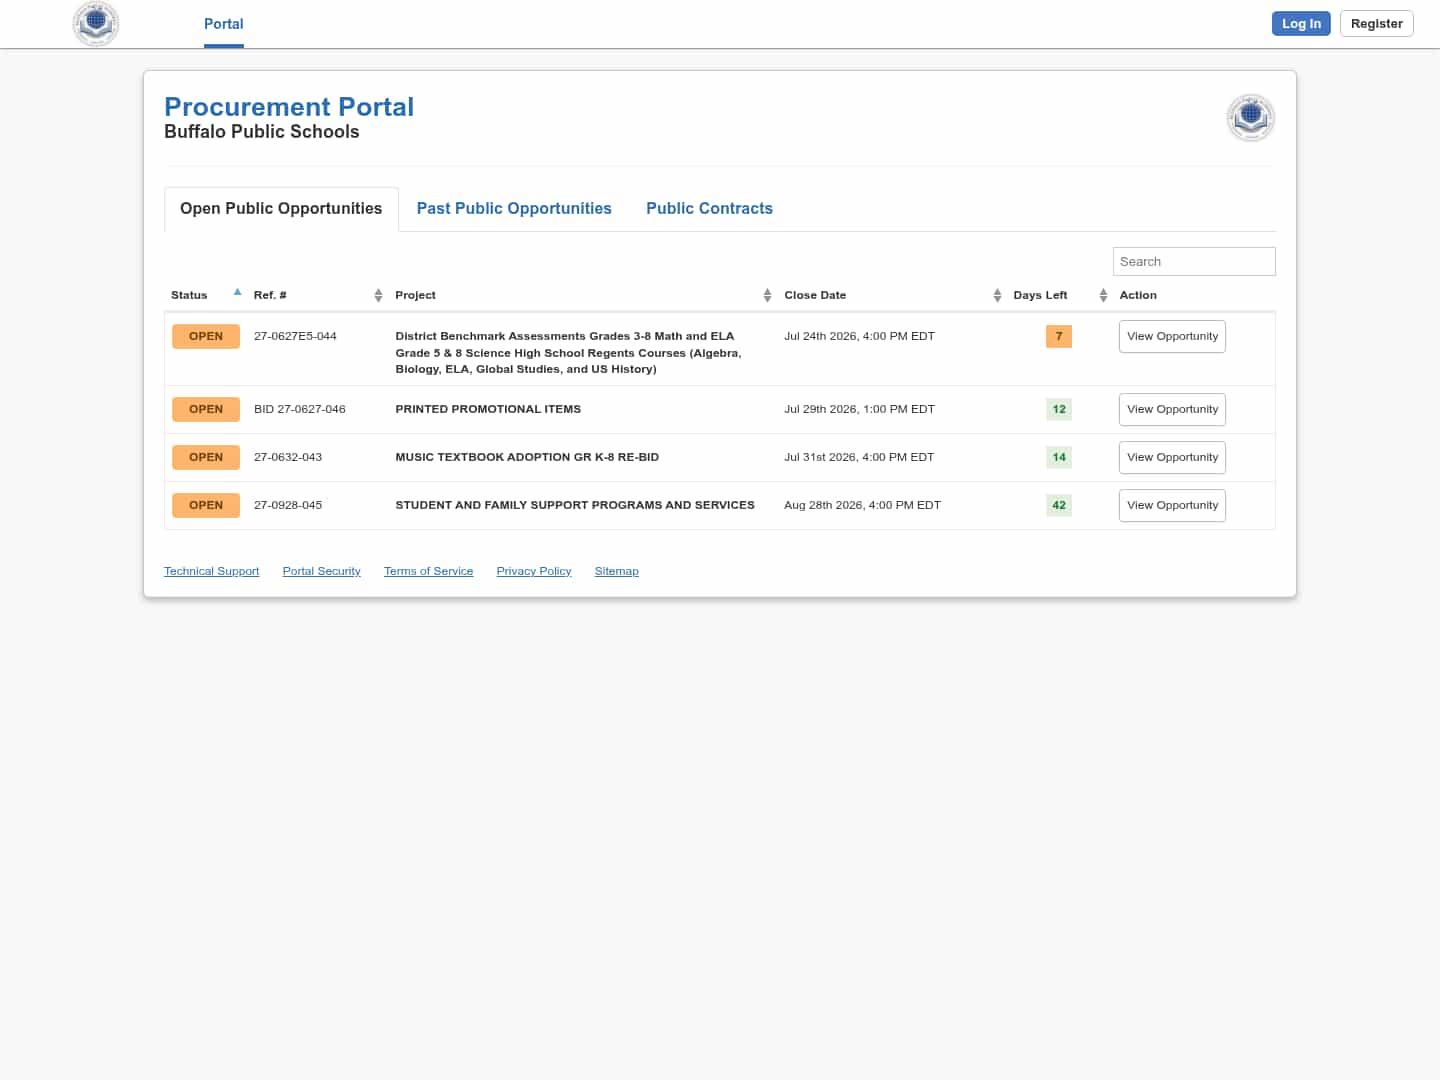The width and height of the screenshot is (1440, 1080).
Task: Open the Portal Security link
Action: point(321,571)
